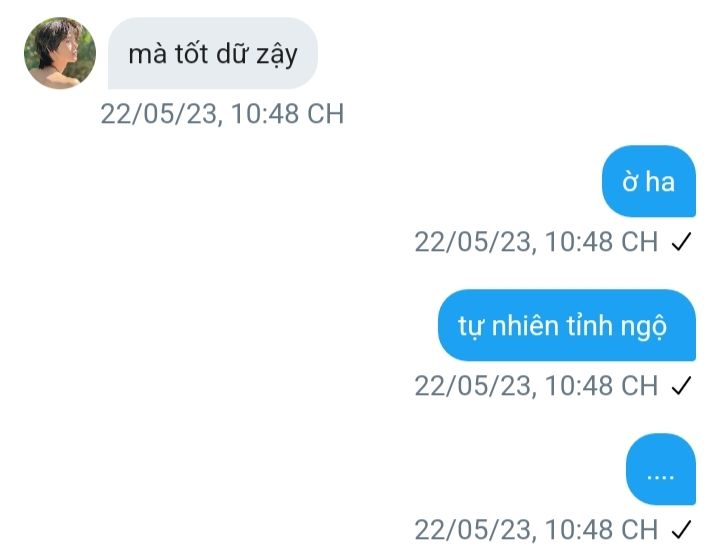This screenshot has width=720, height=556.
Task: Click the word 'tự' in the sent message
Action: pos(470,327)
